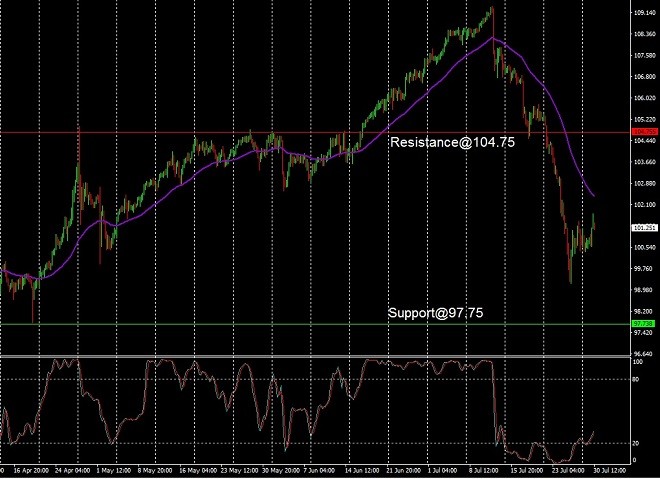Click the 102.880 price axis value
The image size is (660, 479).
(644, 184)
